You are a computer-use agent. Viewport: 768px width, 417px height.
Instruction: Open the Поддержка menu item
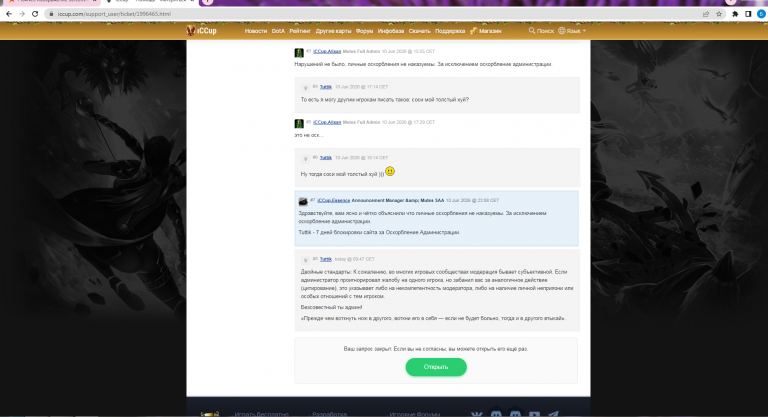point(450,31)
